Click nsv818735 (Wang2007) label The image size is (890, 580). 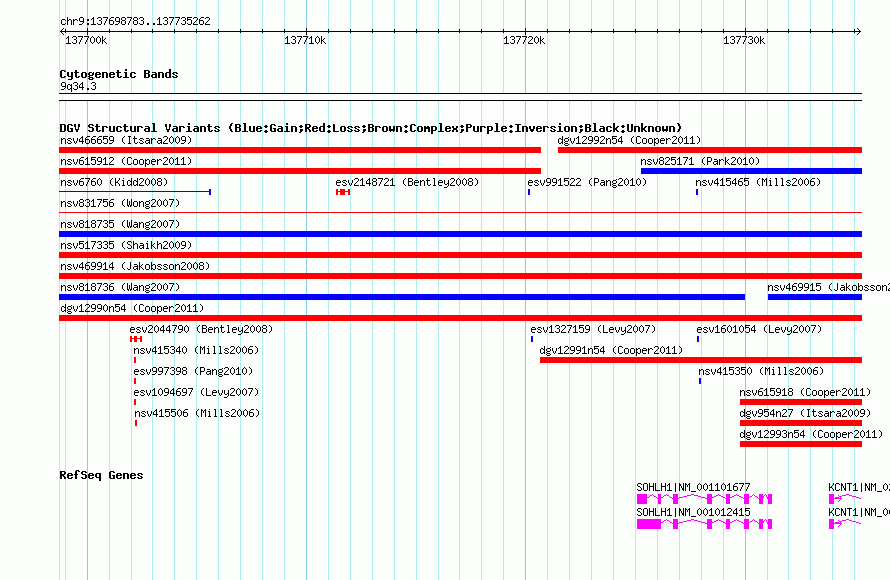click(x=120, y=224)
